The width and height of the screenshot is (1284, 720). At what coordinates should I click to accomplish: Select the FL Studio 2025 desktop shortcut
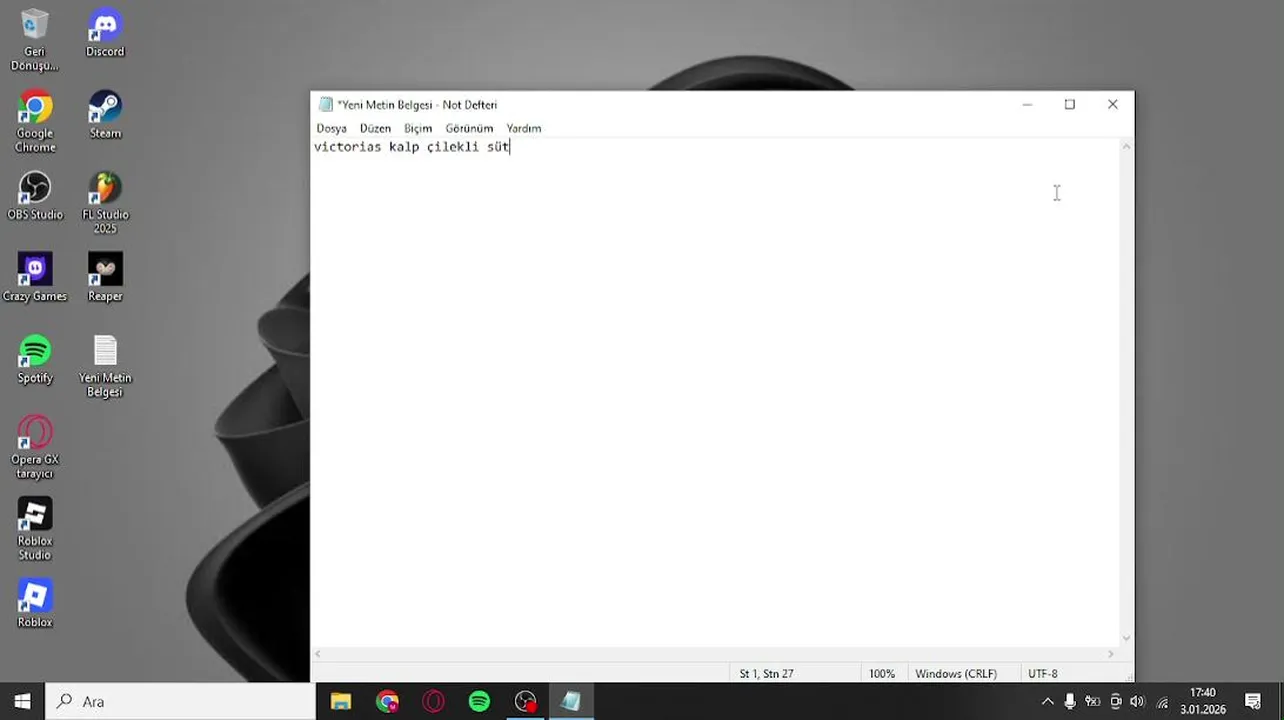(105, 203)
